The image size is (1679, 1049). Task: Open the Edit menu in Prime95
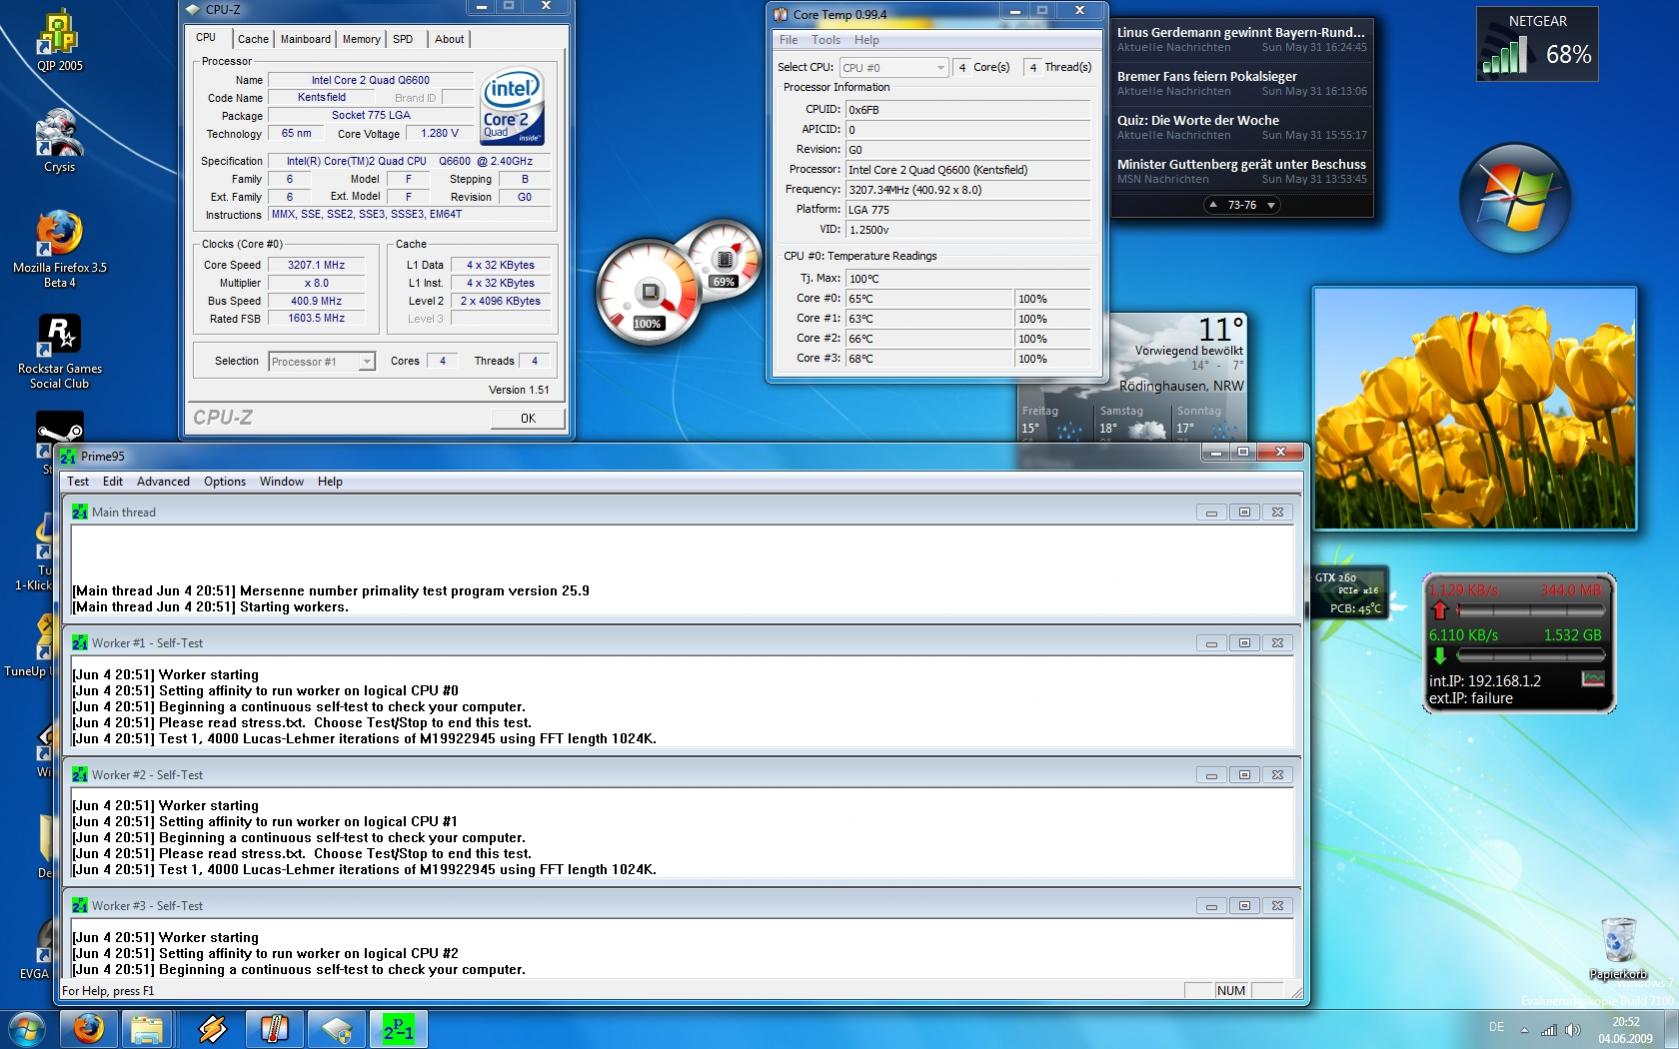pyautogui.click(x=113, y=481)
